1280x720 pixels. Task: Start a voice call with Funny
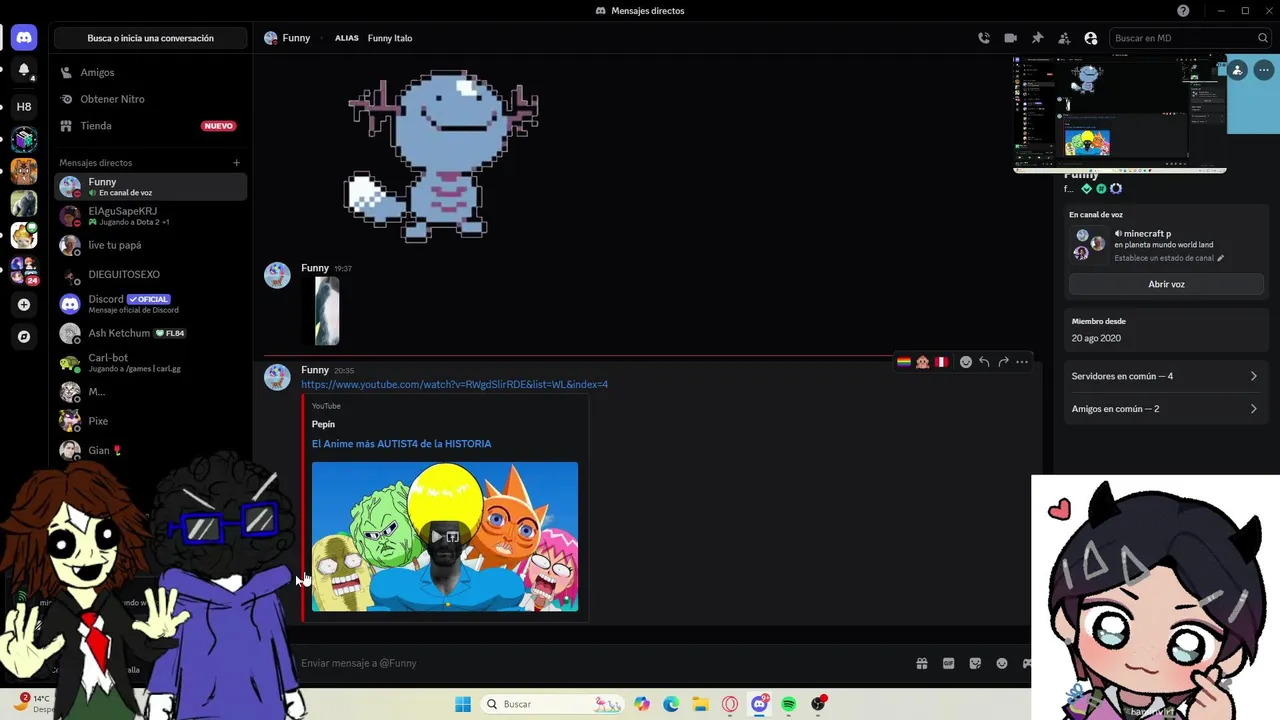(984, 38)
